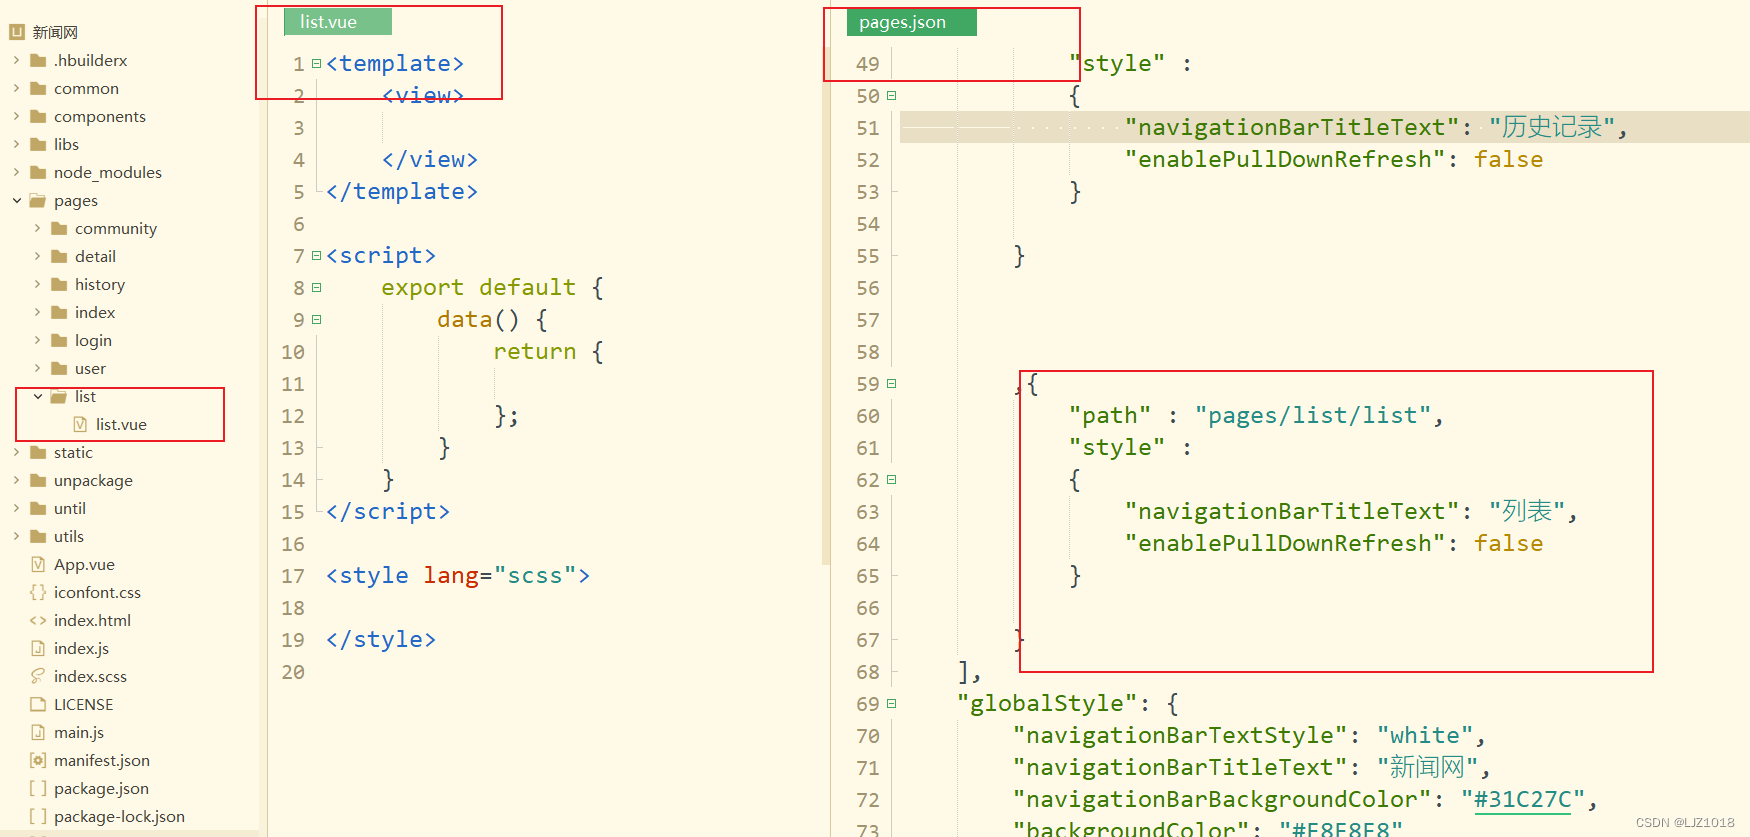Open main.js from the project tree

click(x=78, y=732)
